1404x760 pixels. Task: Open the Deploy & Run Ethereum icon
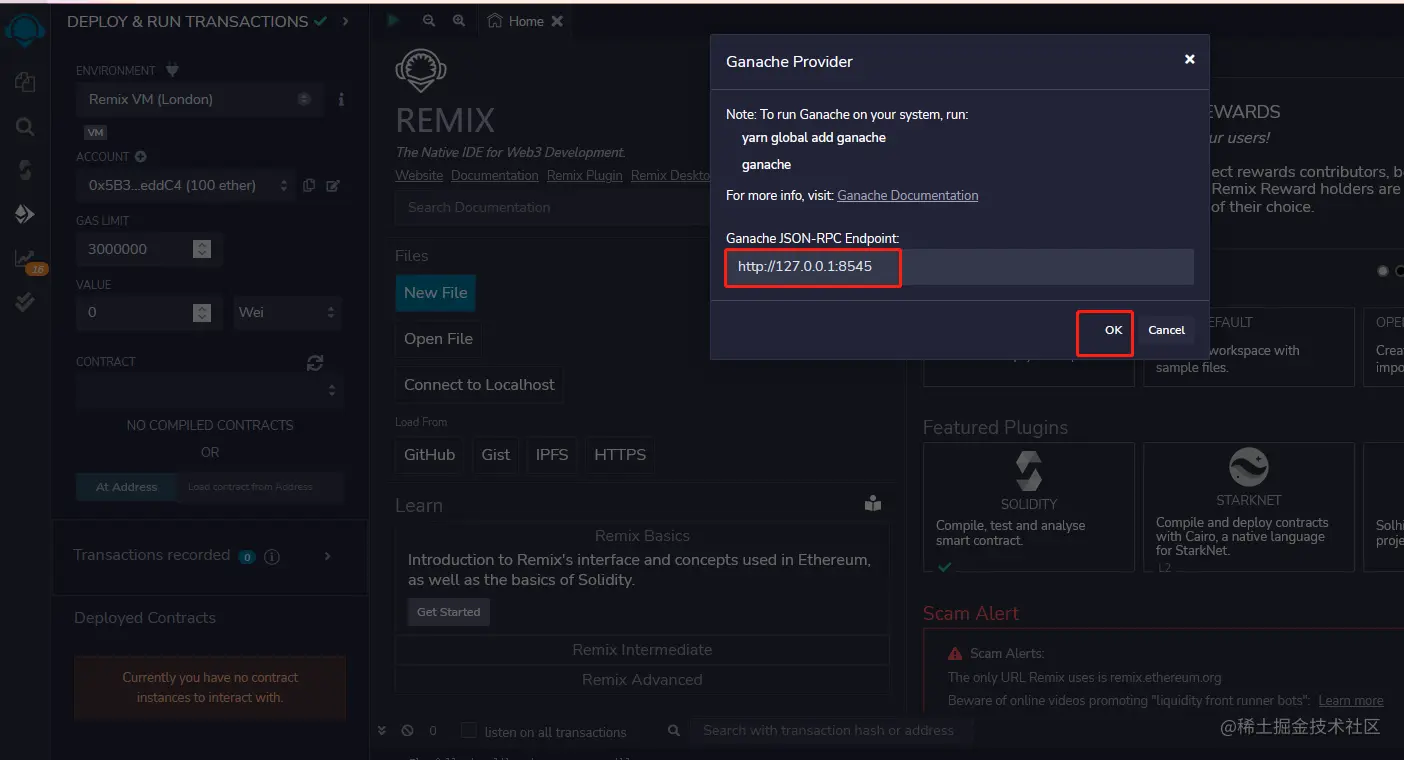(25, 214)
